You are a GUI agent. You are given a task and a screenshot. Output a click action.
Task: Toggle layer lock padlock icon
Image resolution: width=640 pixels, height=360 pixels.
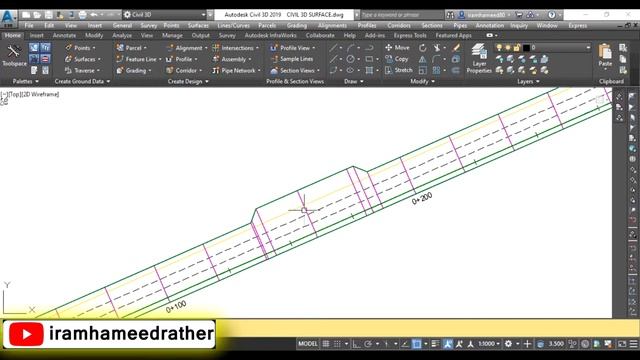(517, 48)
